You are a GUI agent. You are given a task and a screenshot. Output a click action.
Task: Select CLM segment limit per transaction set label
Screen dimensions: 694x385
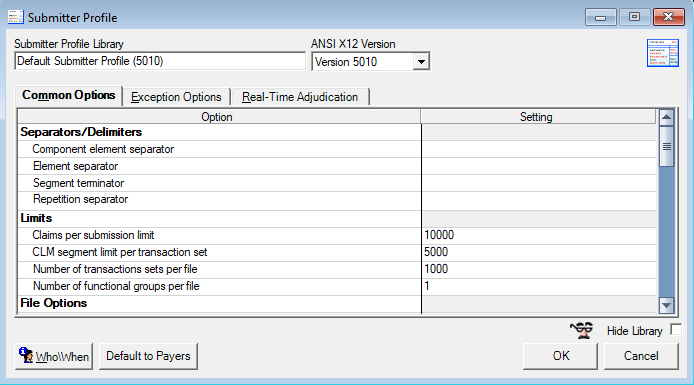point(120,252)
